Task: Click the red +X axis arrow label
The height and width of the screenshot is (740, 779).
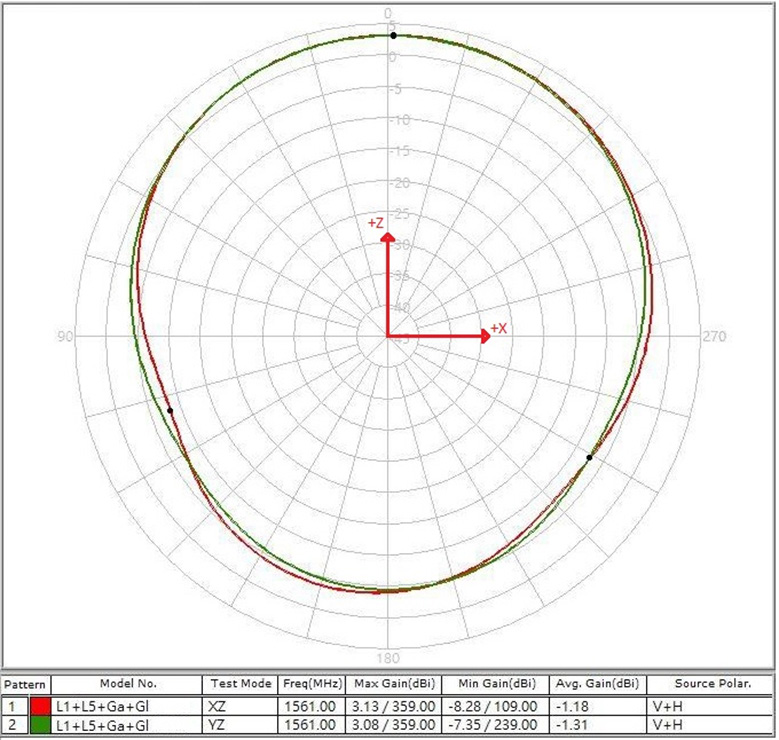Action: pyautogui.click(x=498, y=329)
